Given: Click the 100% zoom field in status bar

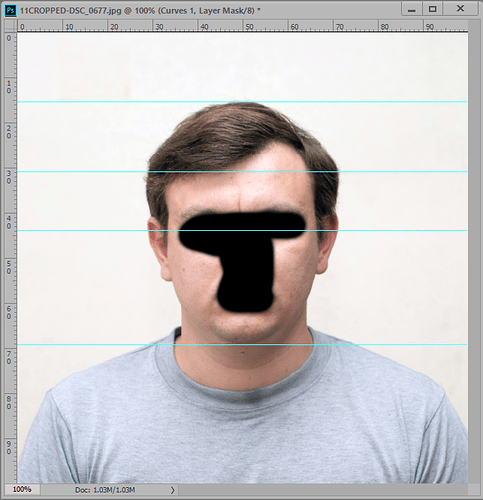Looking at the screenshot, I should click(x=22, y=489).
